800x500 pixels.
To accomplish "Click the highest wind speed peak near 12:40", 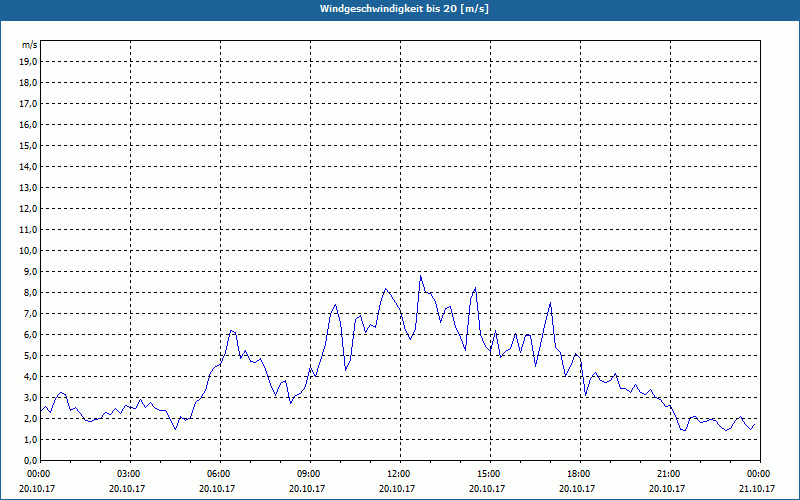I will pos(420,276).
